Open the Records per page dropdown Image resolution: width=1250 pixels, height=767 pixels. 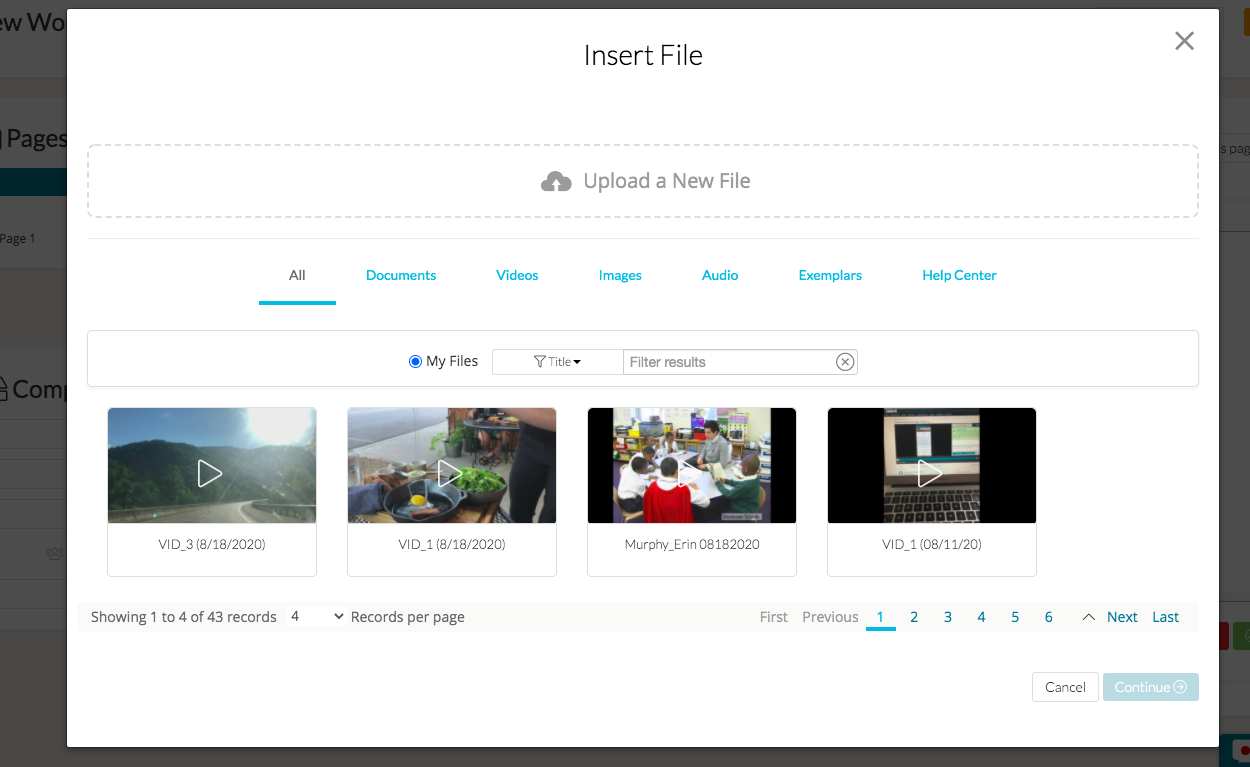pyautogui.click(x=316, y=617)
